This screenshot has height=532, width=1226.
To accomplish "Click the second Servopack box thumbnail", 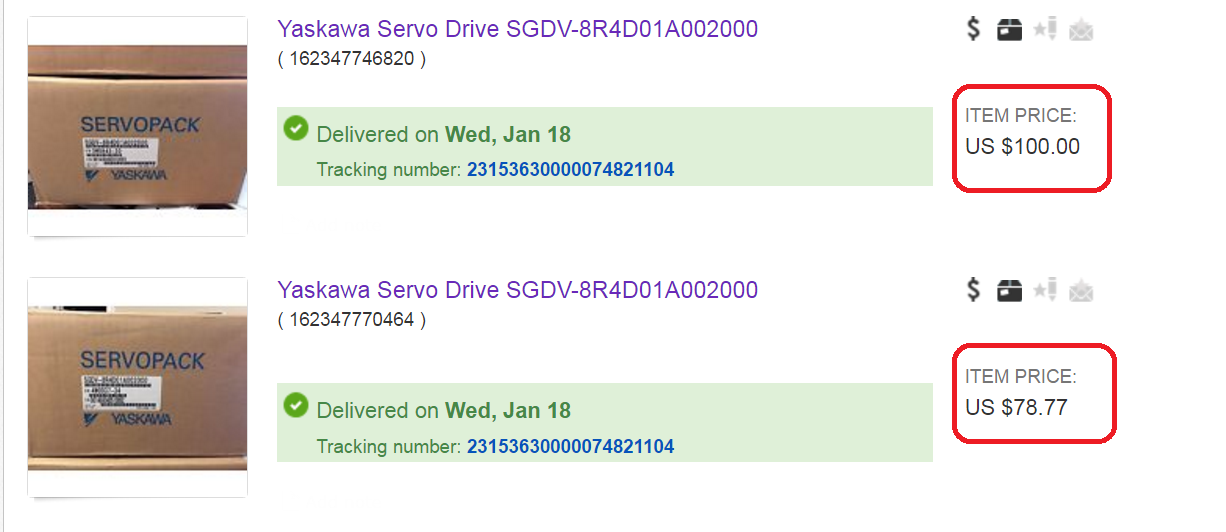I will coord(137,387).
